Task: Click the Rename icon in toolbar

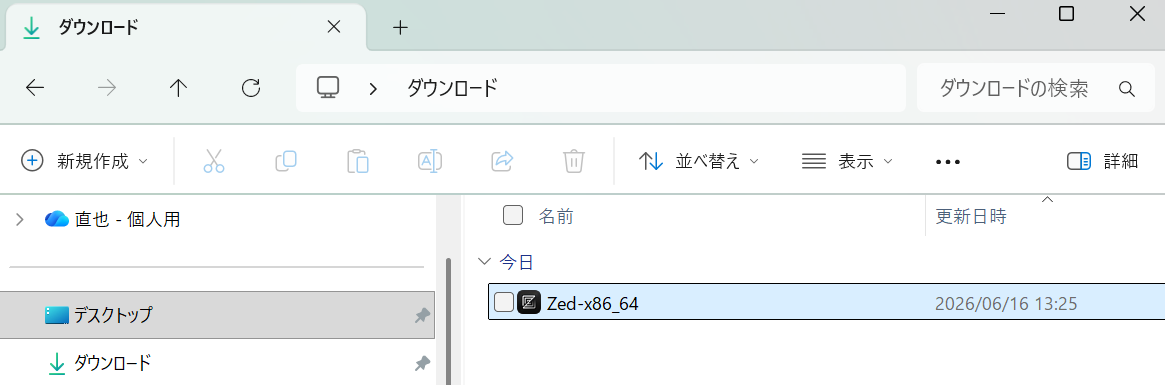Action: (430, 161)
